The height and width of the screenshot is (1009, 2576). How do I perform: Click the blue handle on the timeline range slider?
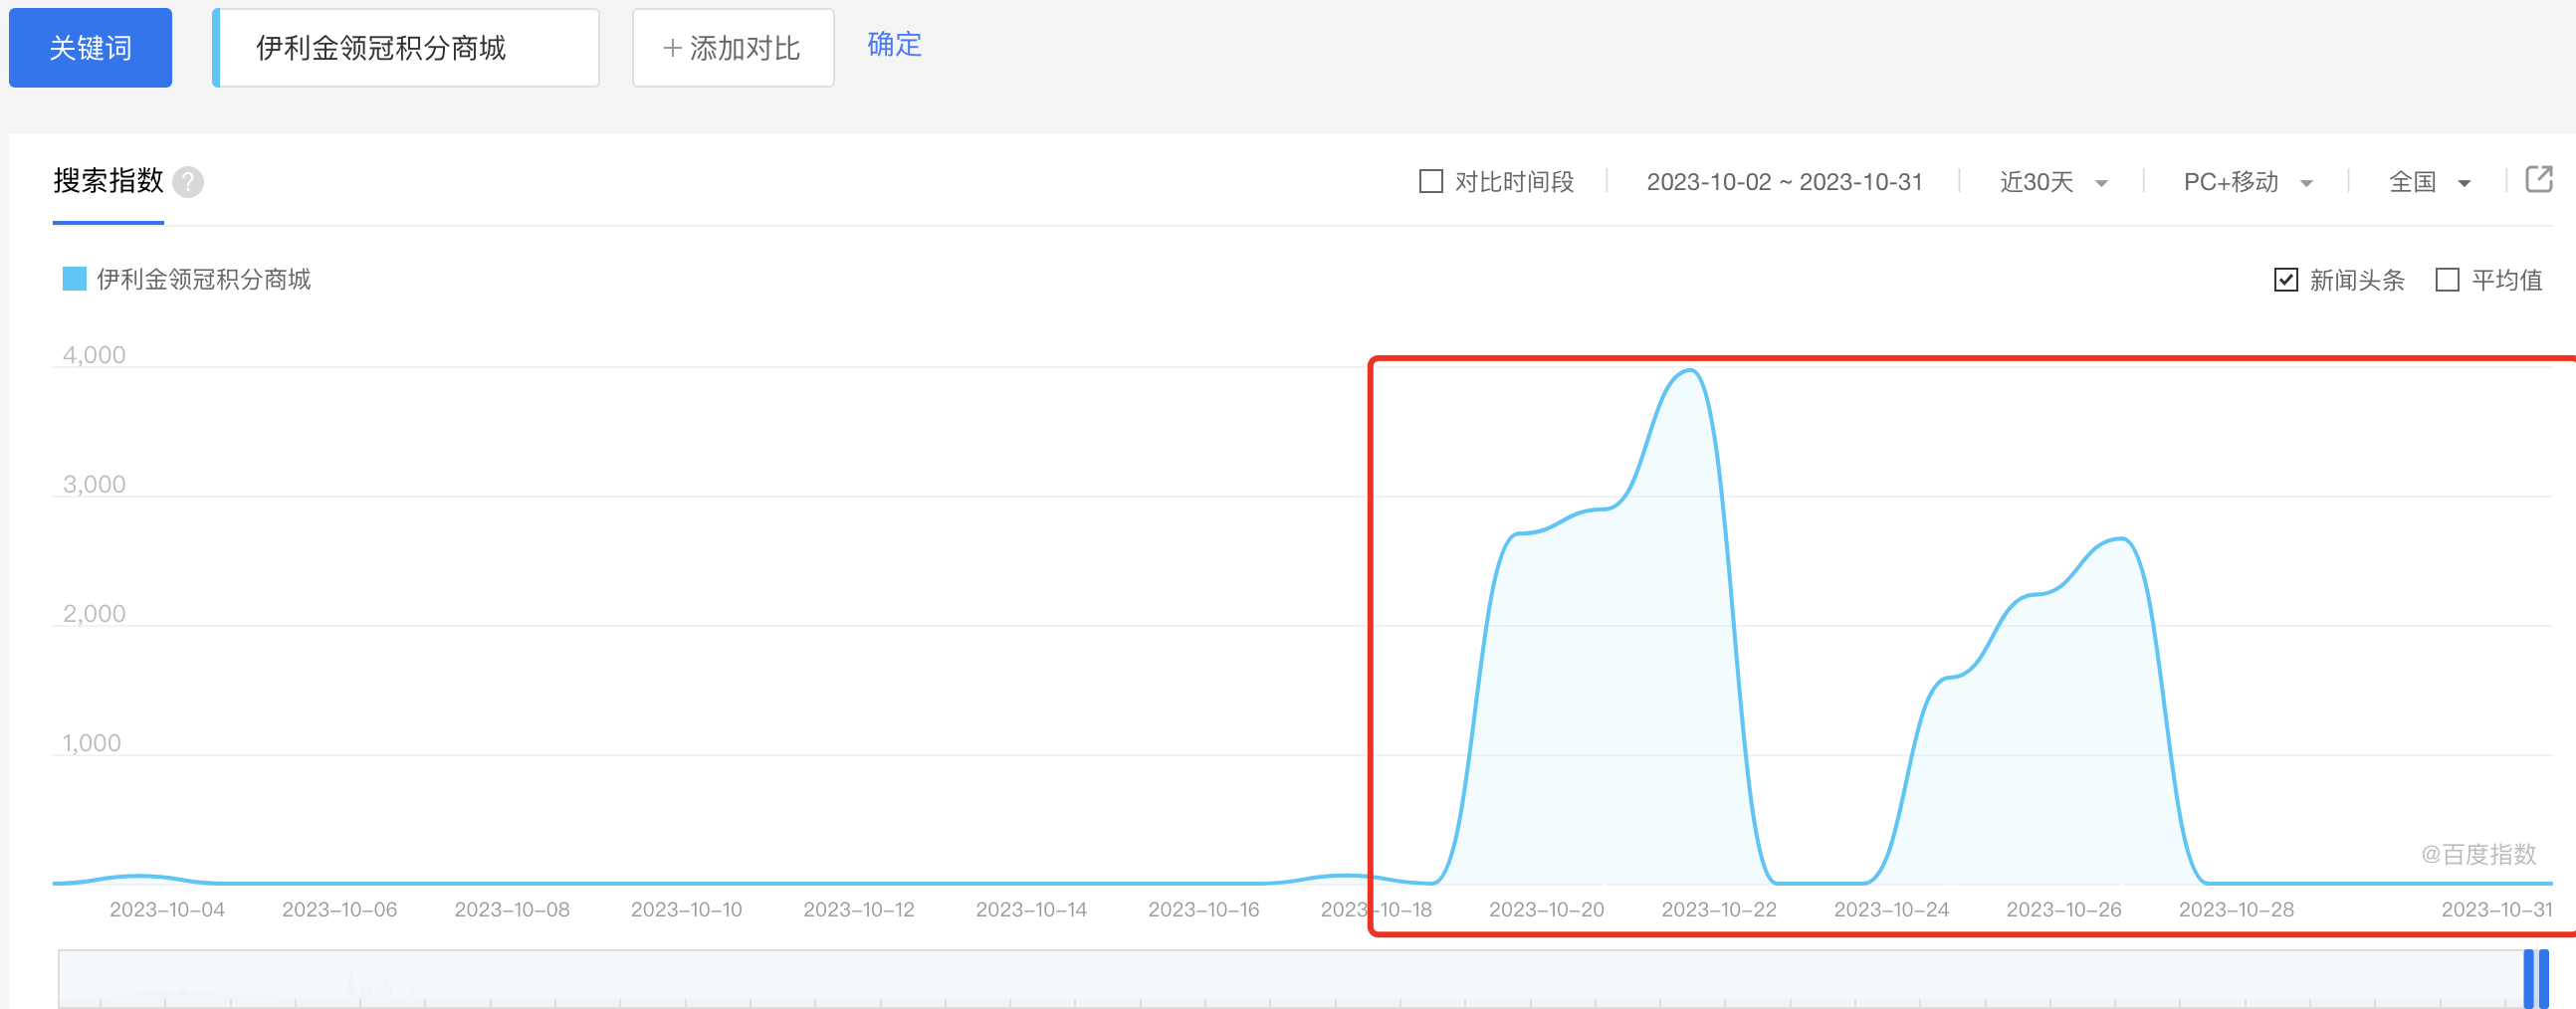click(x=2535, y=978)
